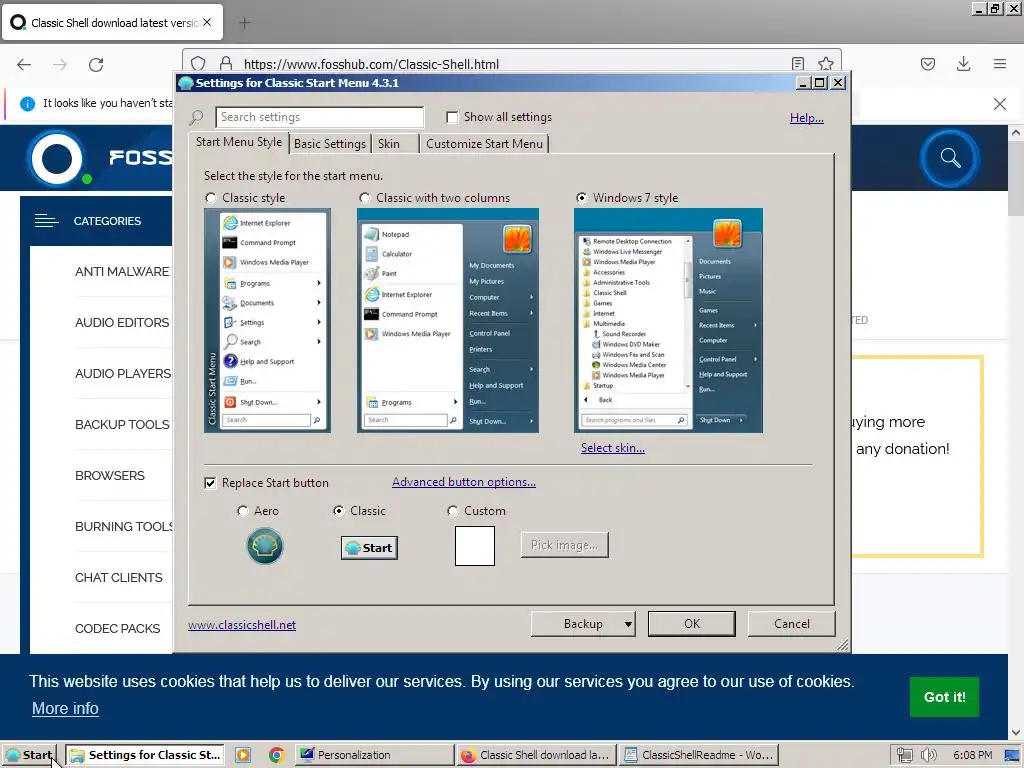Screen dimensions: 1024x768
Task: Uncheck Replace Start button checkbox
Action: click(210, 483)
